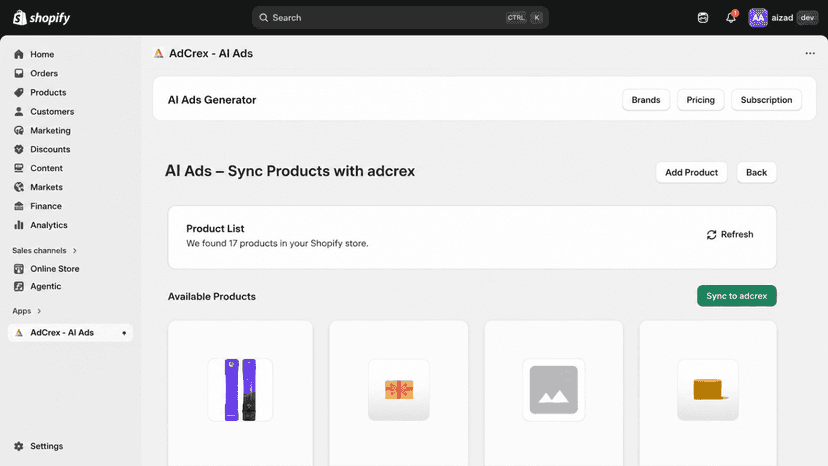828x466 pixels.
Task: Click the Subscription button
Action: point(766,100)
